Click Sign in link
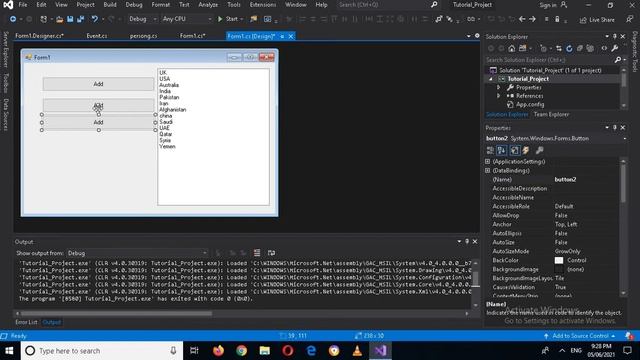The height and width of the screenshot is (360, 640). [x=547, y=5]
